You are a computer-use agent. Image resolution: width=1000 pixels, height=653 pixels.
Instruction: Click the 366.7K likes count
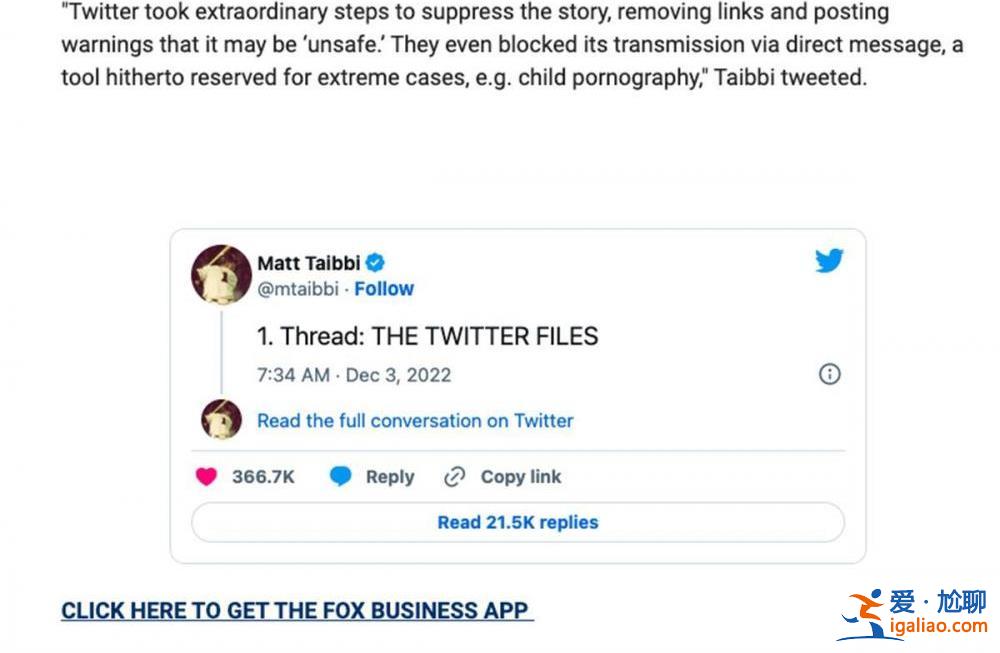[x=263, y=477]
